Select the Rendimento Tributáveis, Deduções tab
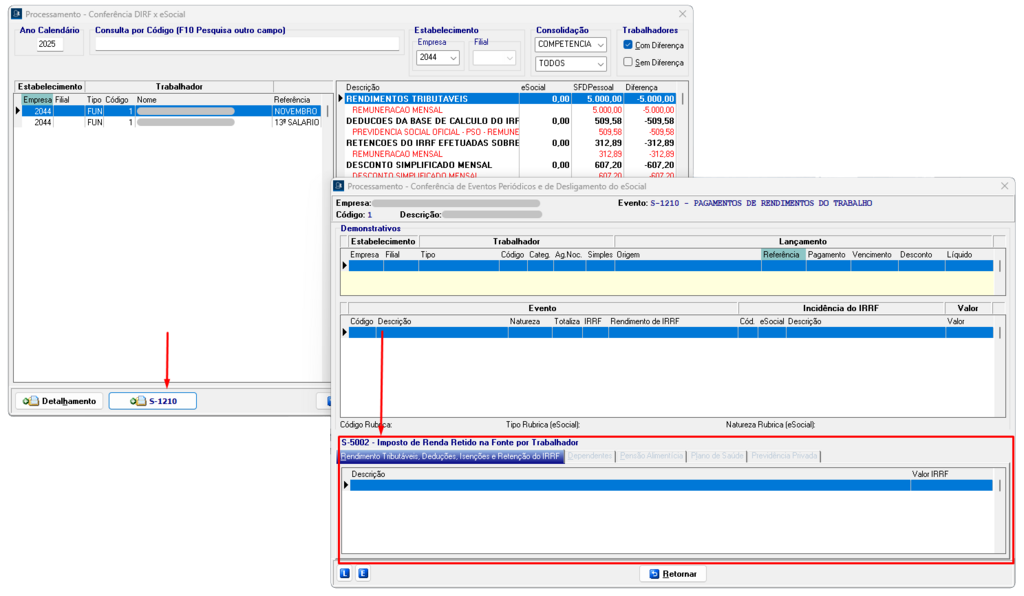 pos(450,456)
